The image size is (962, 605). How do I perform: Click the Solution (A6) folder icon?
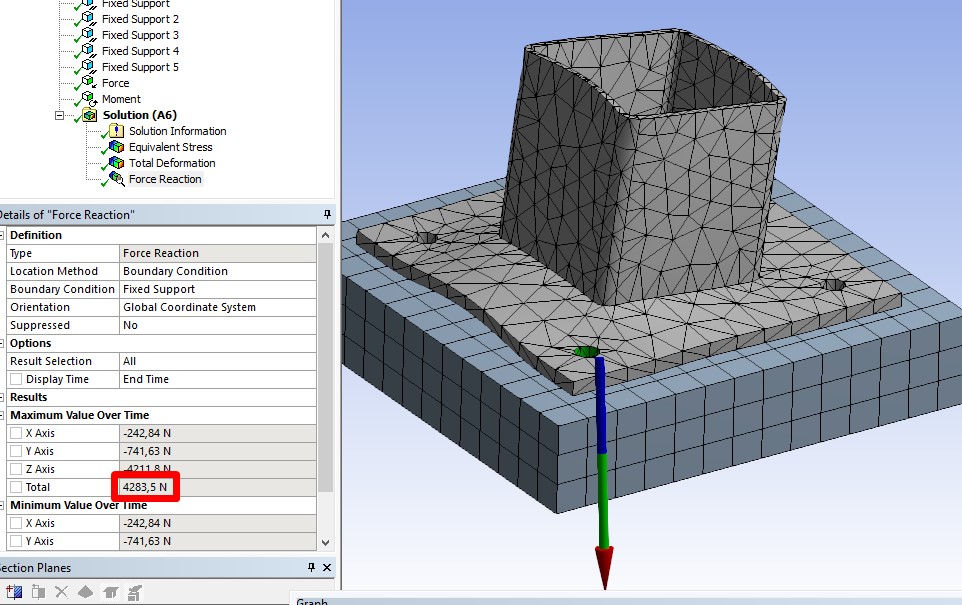[x=90, y=115]
